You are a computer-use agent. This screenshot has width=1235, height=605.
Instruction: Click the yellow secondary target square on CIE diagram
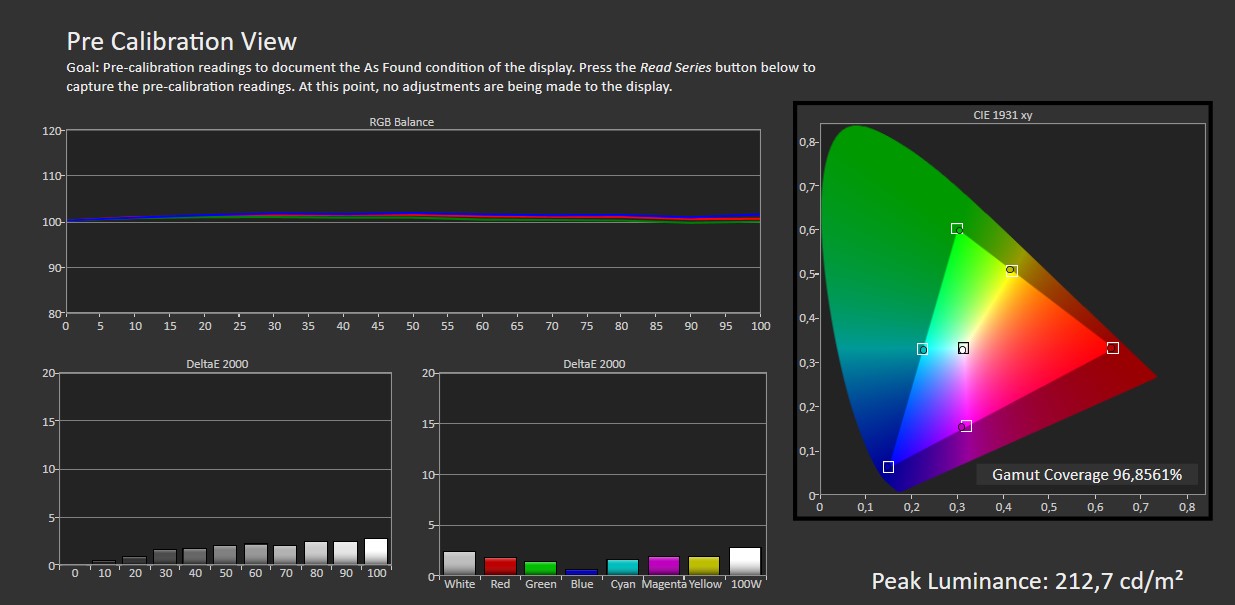click(1012, 270)
